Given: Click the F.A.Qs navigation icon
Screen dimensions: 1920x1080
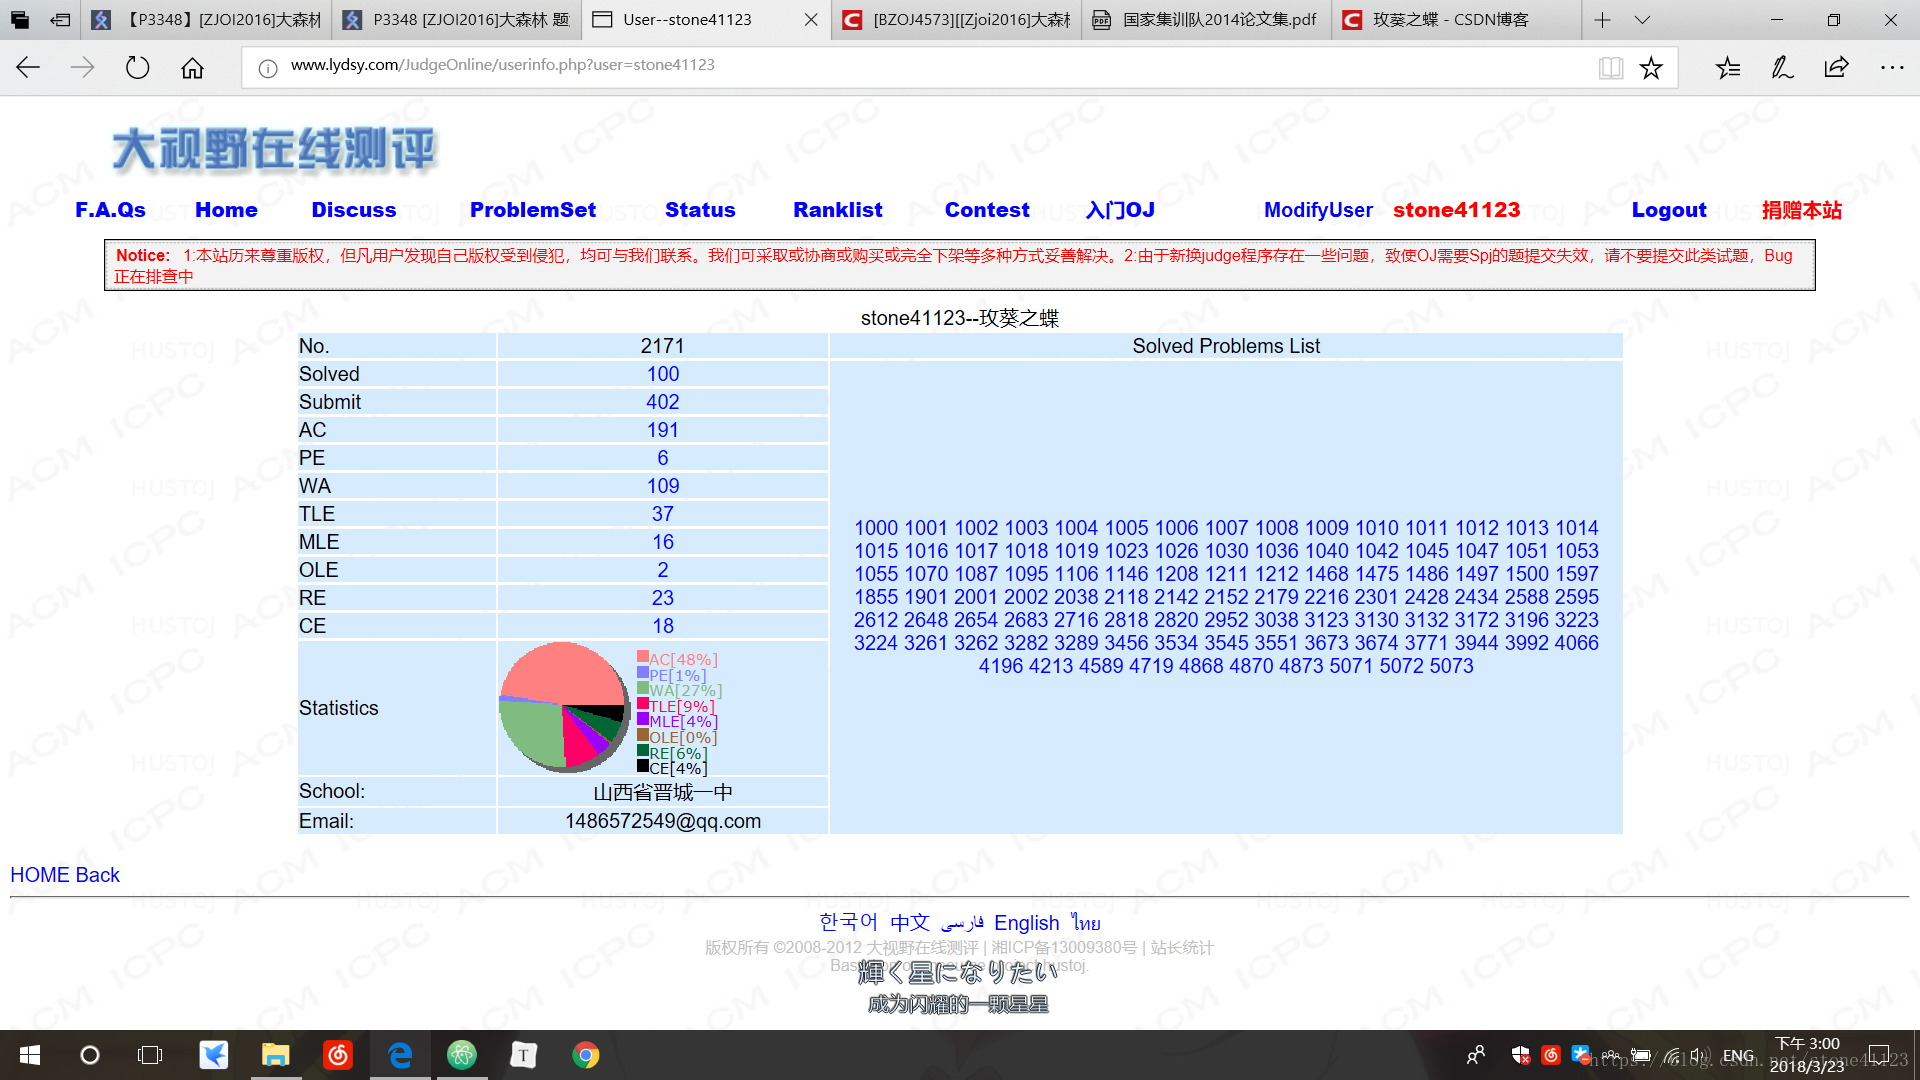Looking at the screenshot, I should (x=108, y=210).
